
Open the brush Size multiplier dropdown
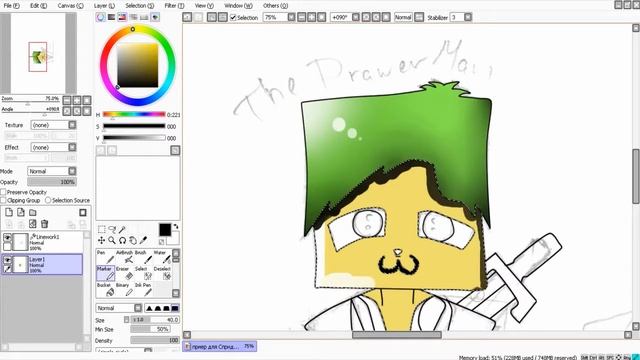point(127,320)
